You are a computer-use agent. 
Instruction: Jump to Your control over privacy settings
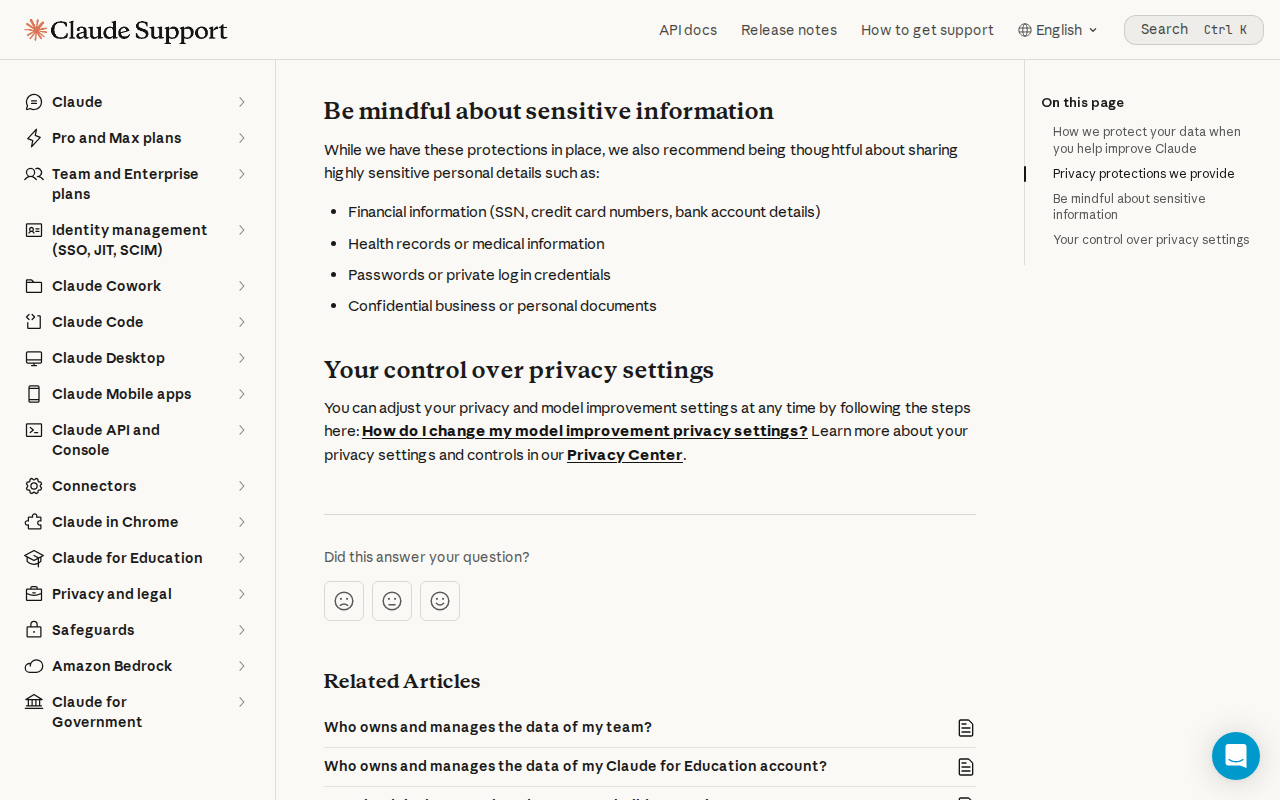pos(1151,240)
